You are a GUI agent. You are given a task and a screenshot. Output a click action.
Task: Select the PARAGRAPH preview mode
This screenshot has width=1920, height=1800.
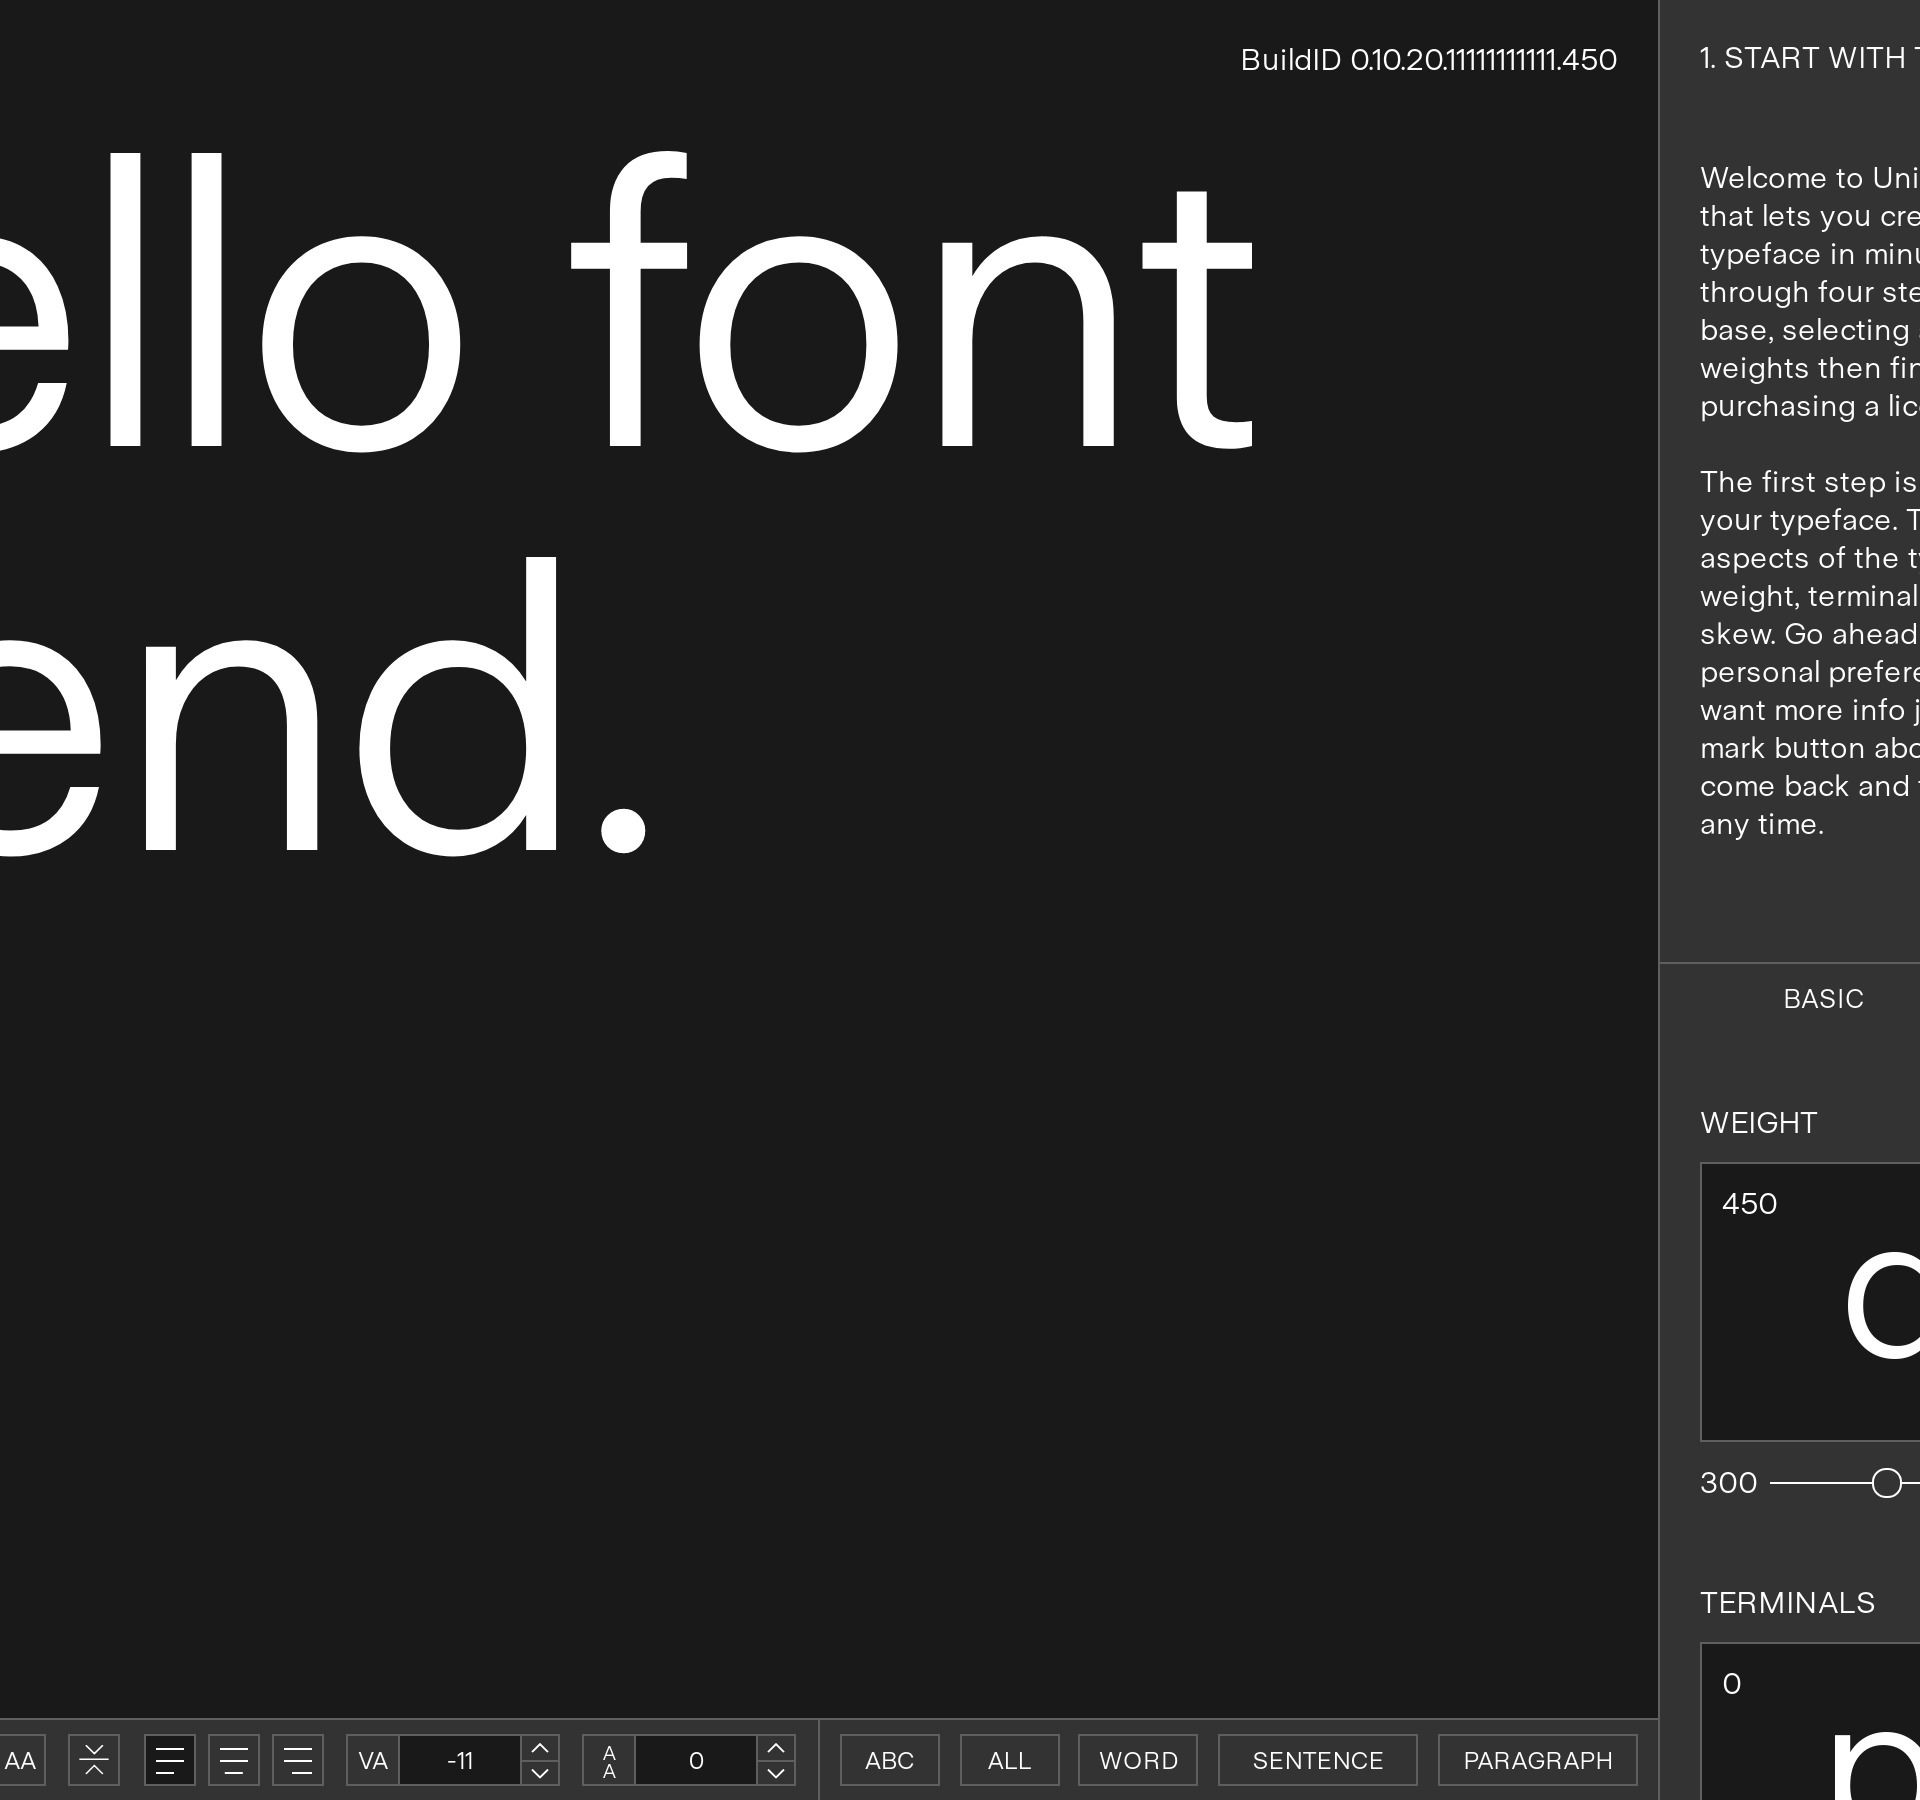pos(1537,1760)
